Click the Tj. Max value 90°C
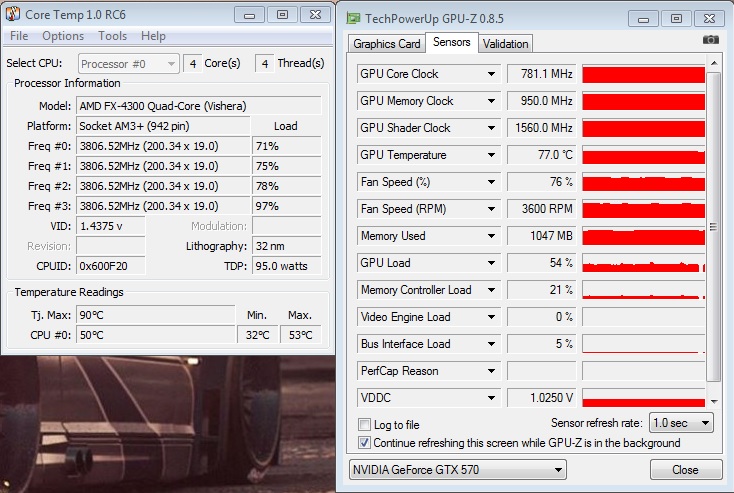This screenshot has width=734, height=493. pyautogui.click(x=155, y=315)
